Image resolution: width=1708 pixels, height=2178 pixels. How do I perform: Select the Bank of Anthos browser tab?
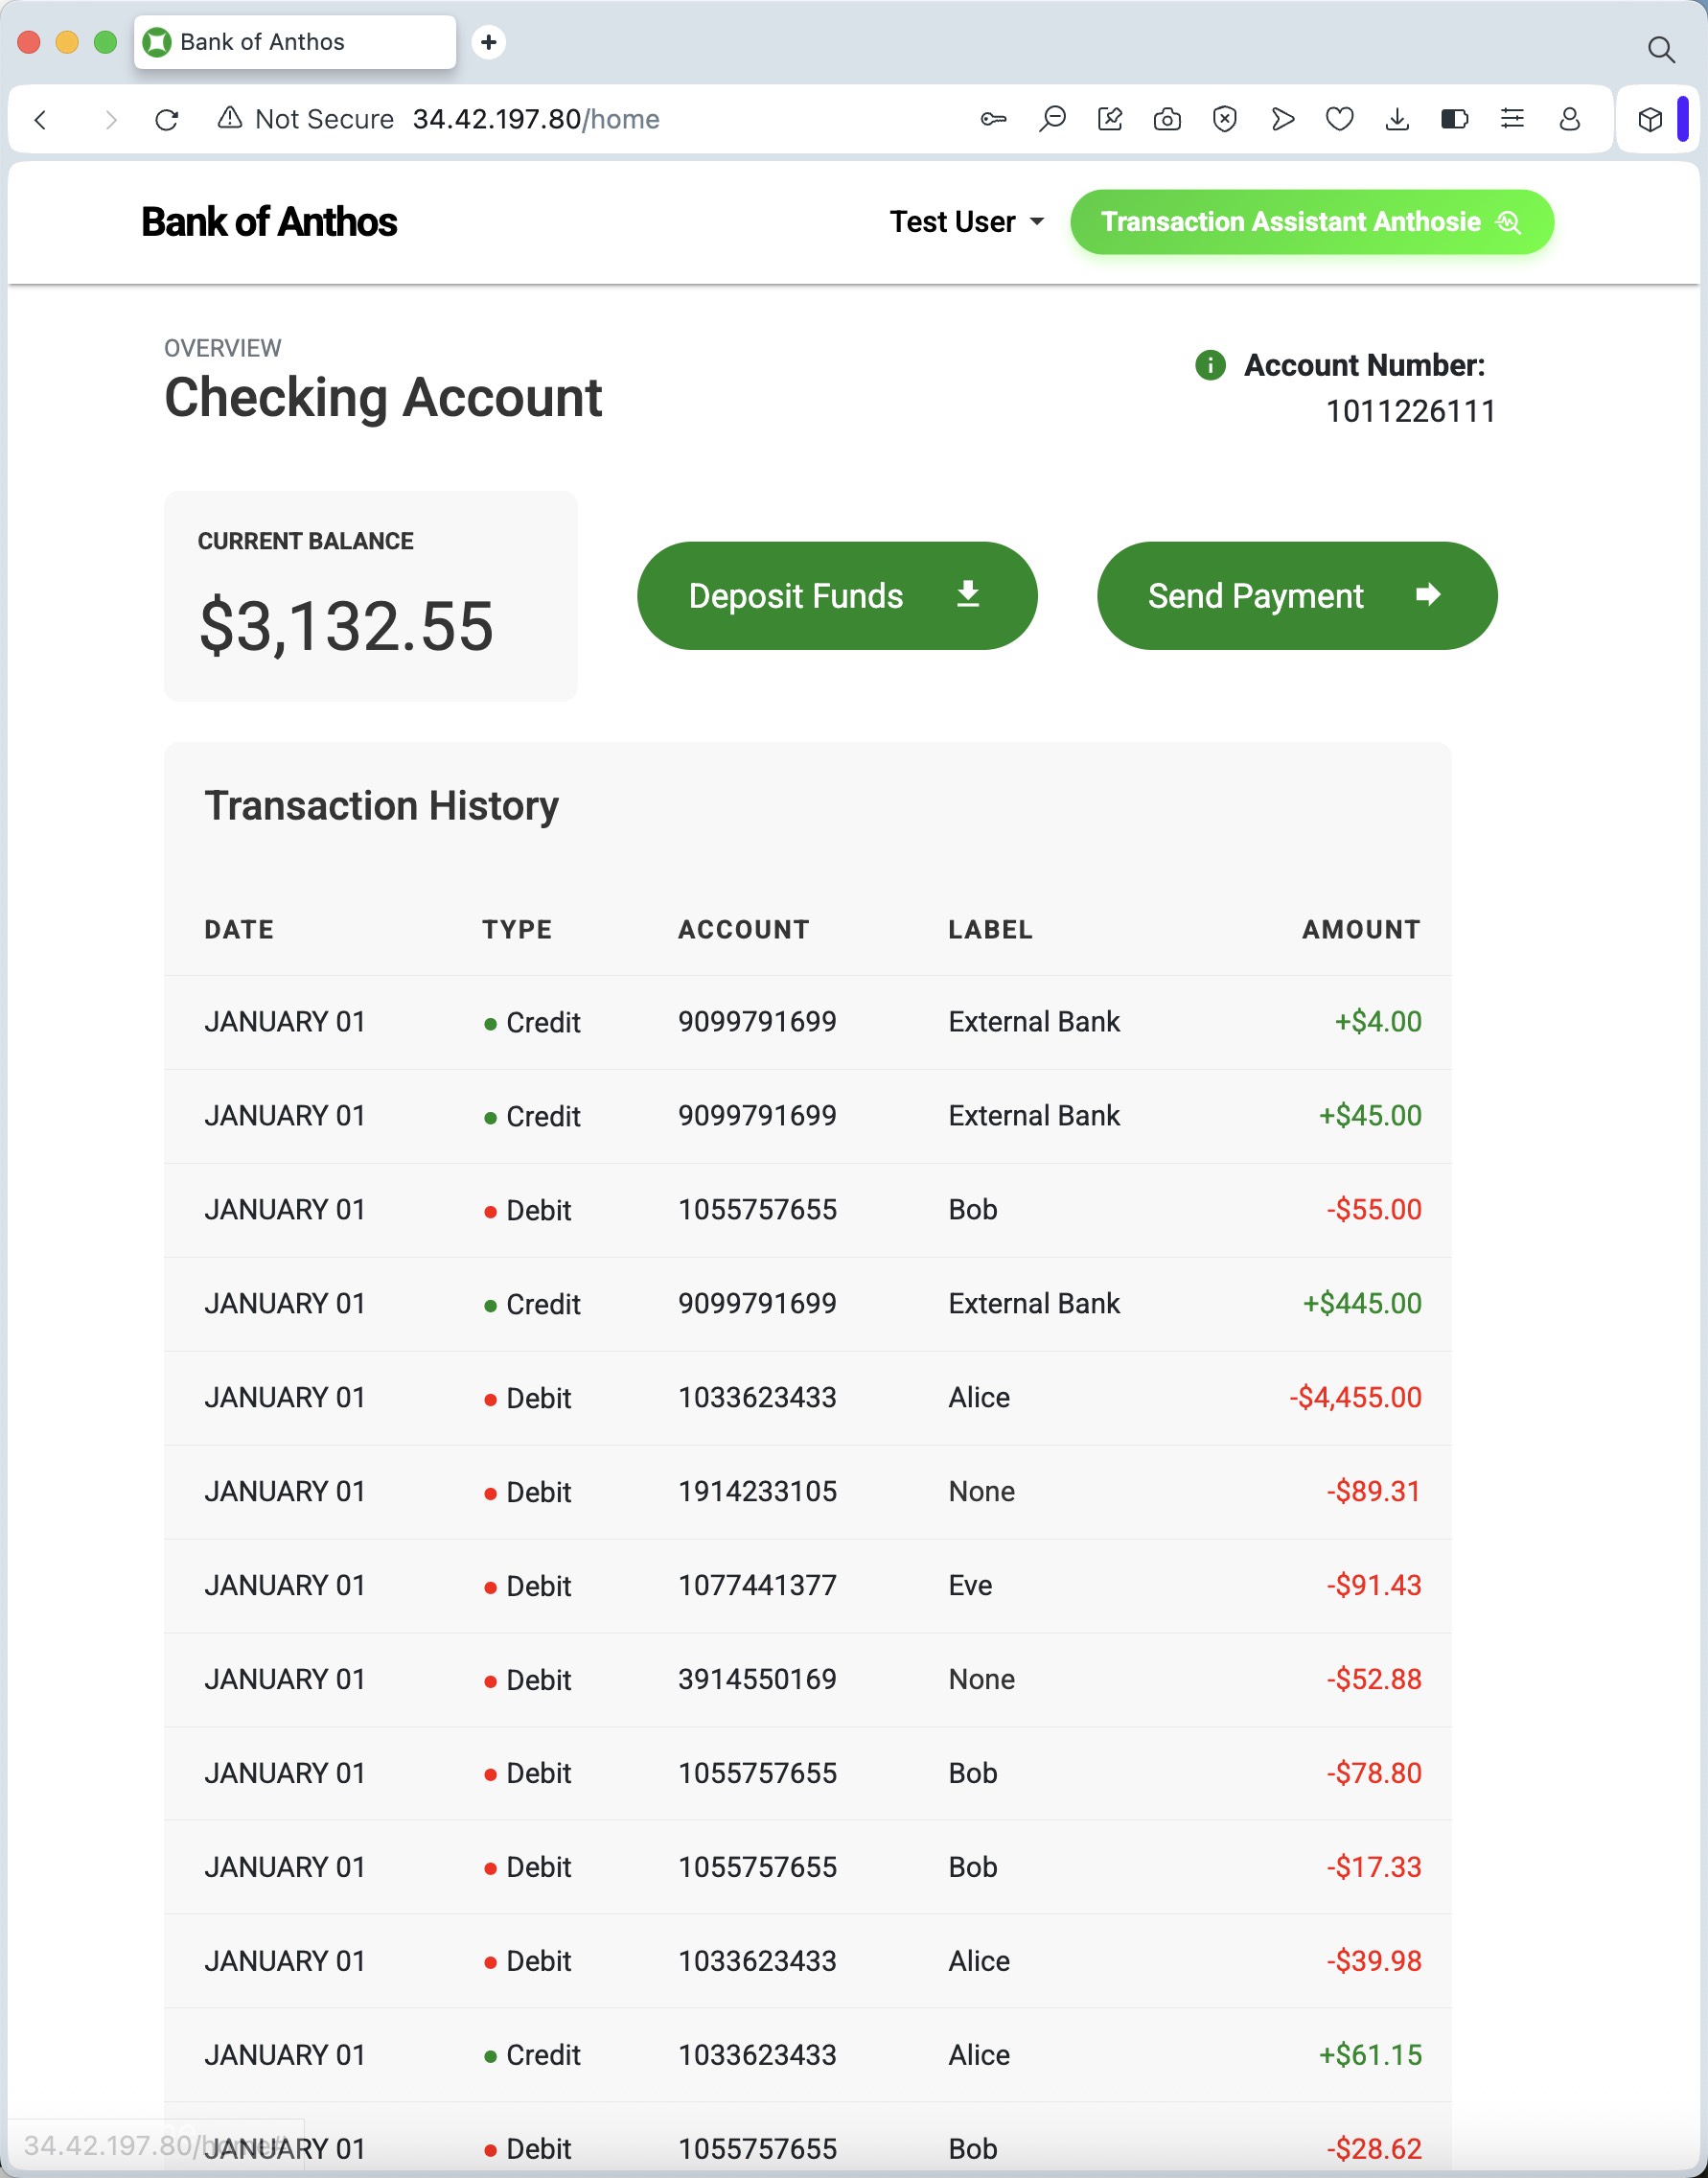click(295, 42)
